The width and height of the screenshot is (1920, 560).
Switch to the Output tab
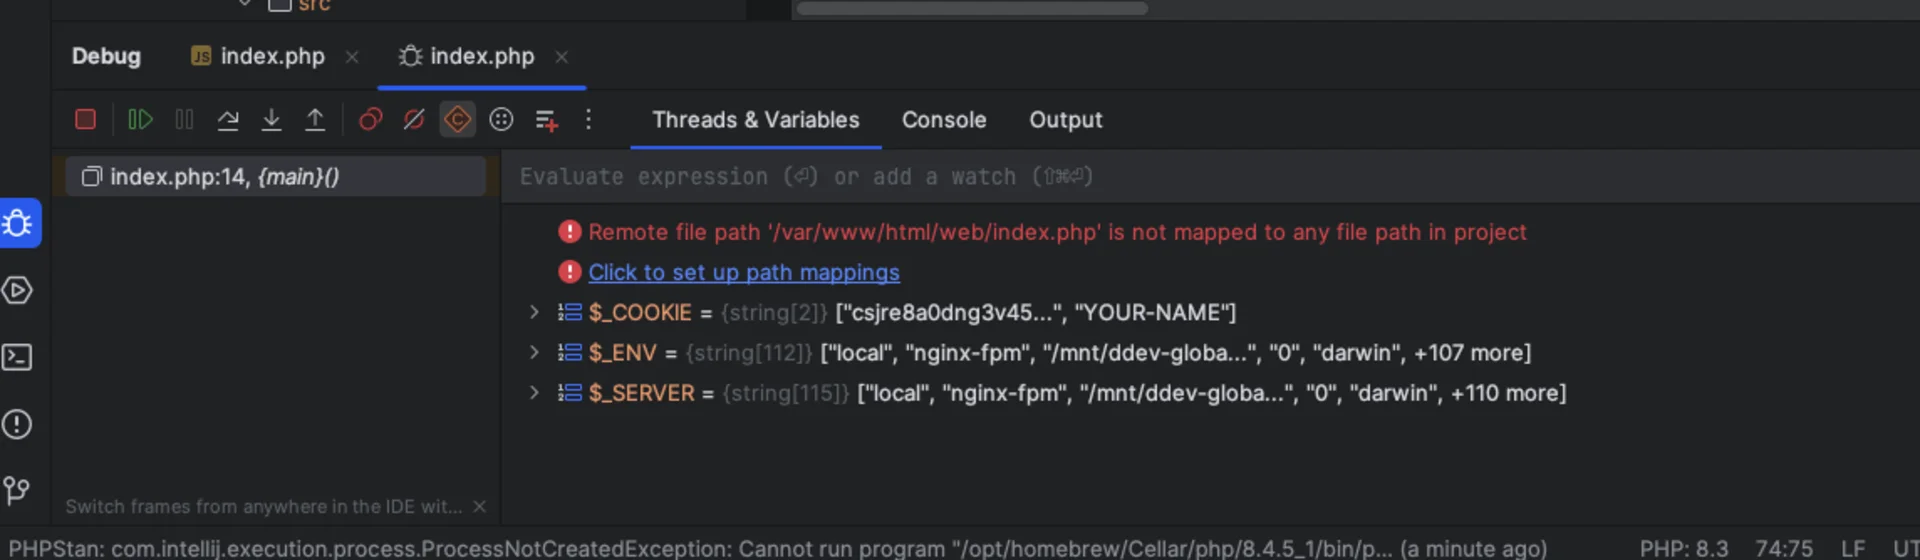(x=1065, y=120)
